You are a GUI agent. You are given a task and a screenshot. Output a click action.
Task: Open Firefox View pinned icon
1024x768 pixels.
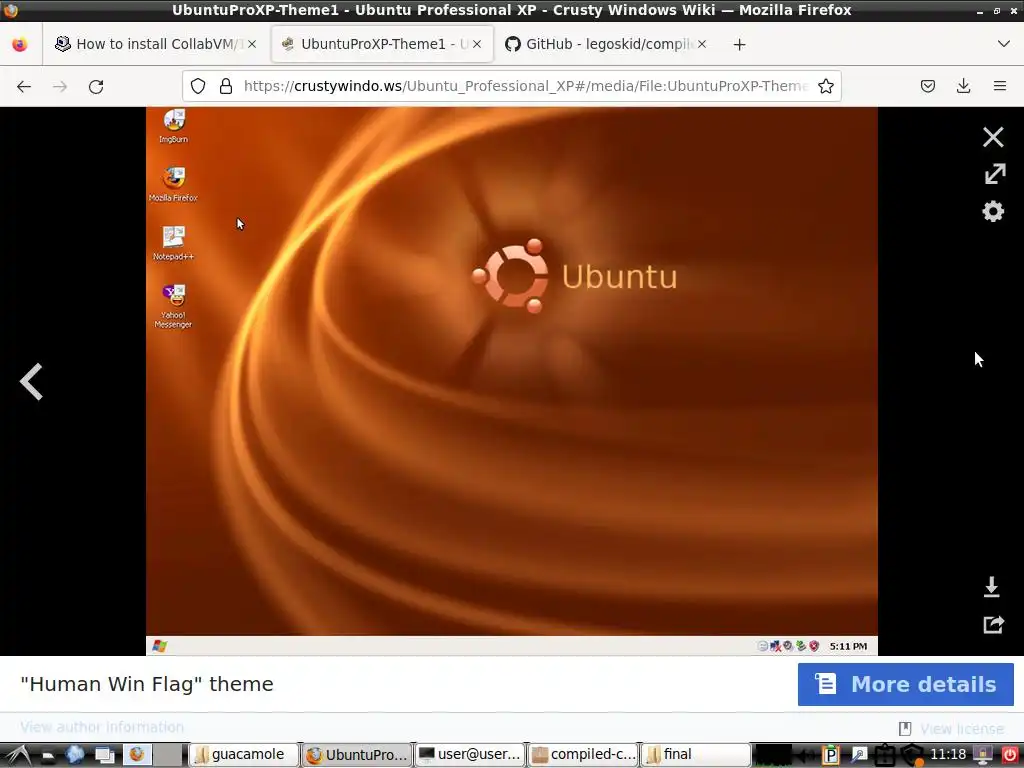click(x=20, y=44)
